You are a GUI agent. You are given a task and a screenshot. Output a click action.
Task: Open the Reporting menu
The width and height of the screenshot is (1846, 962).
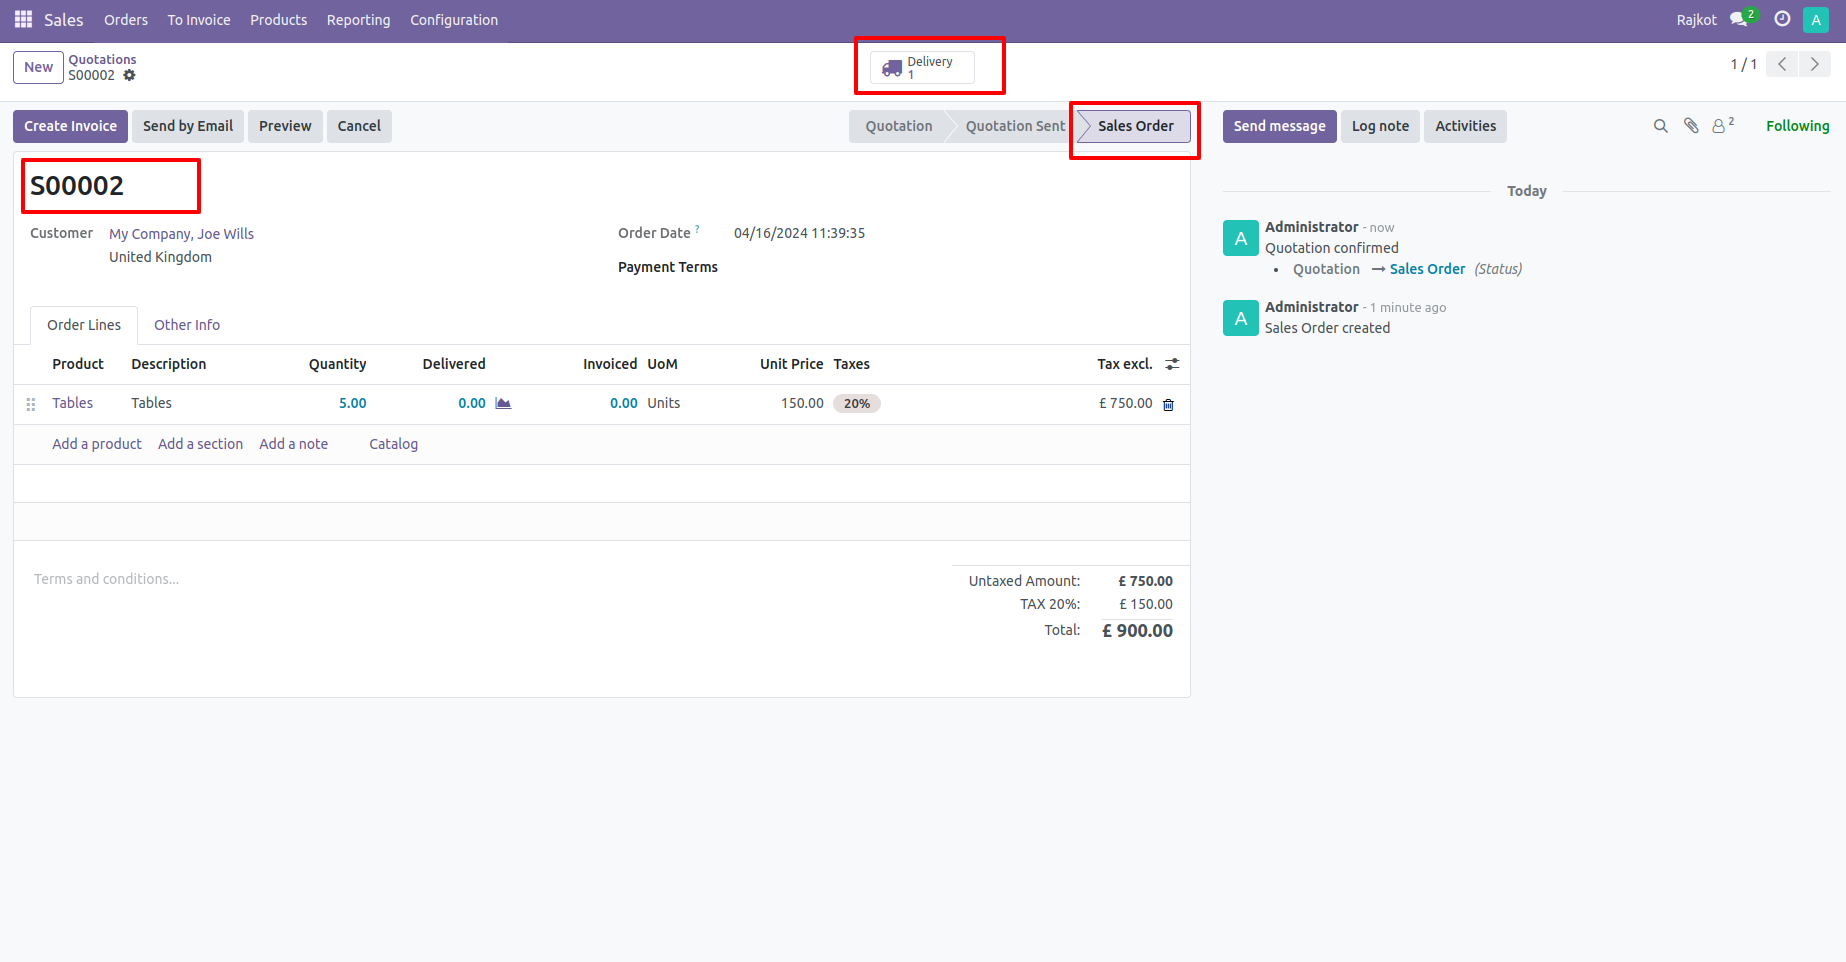pyautogui.click(x=358, y=19)
